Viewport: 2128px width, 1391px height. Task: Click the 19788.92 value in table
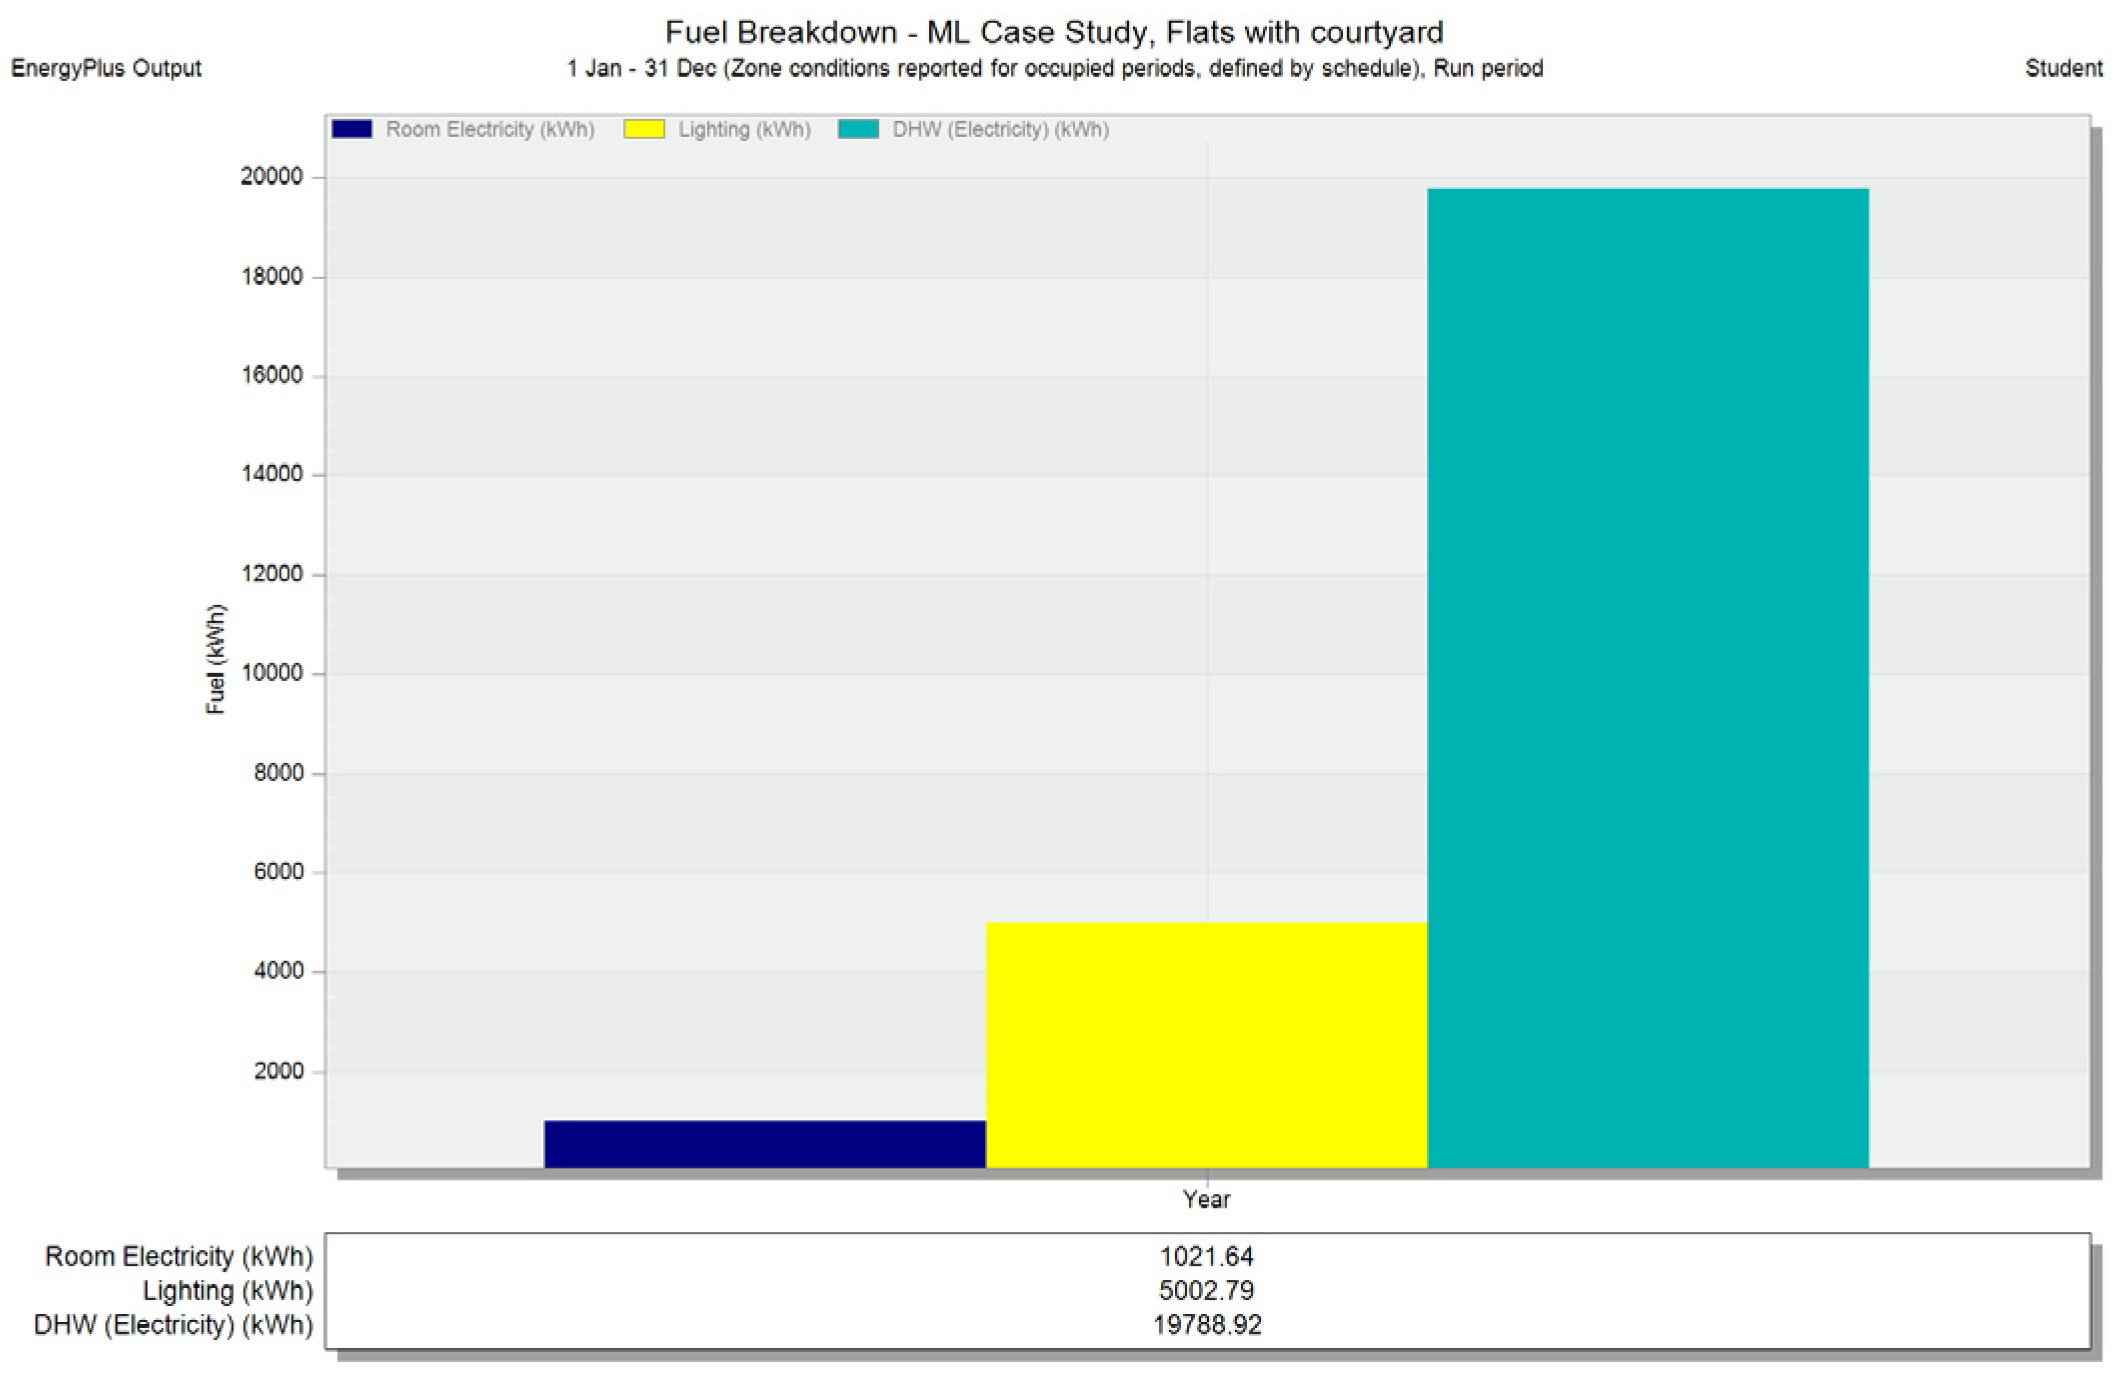tap(1206, 1325)
